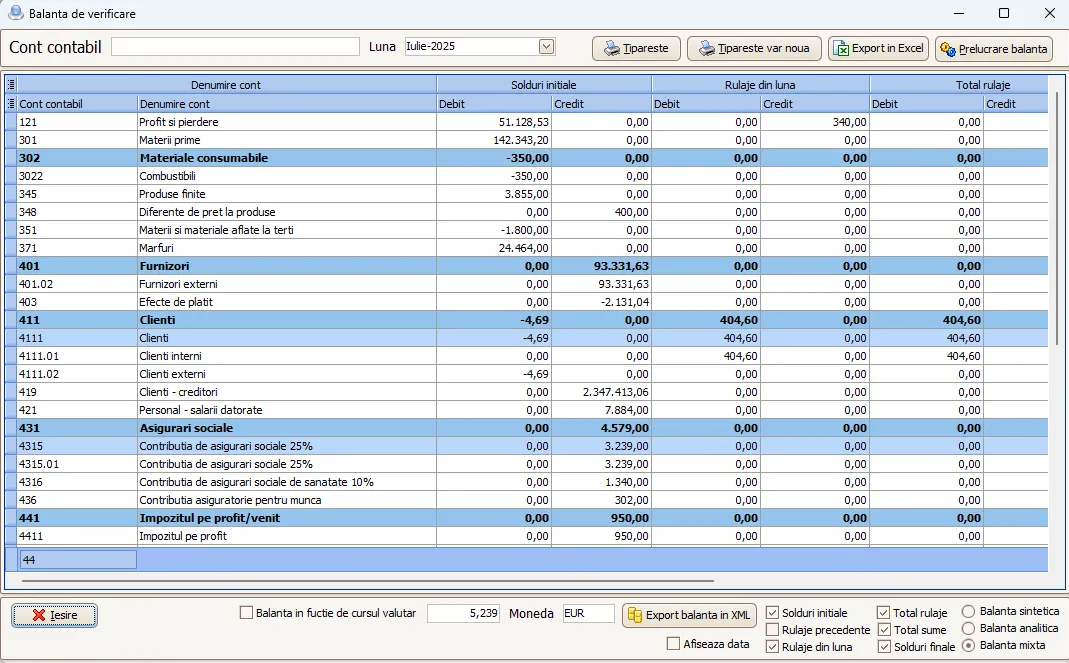Click the Balanta de verificare window icon
Viewport: 1069px width, 663px height.
tap(16, 13)
